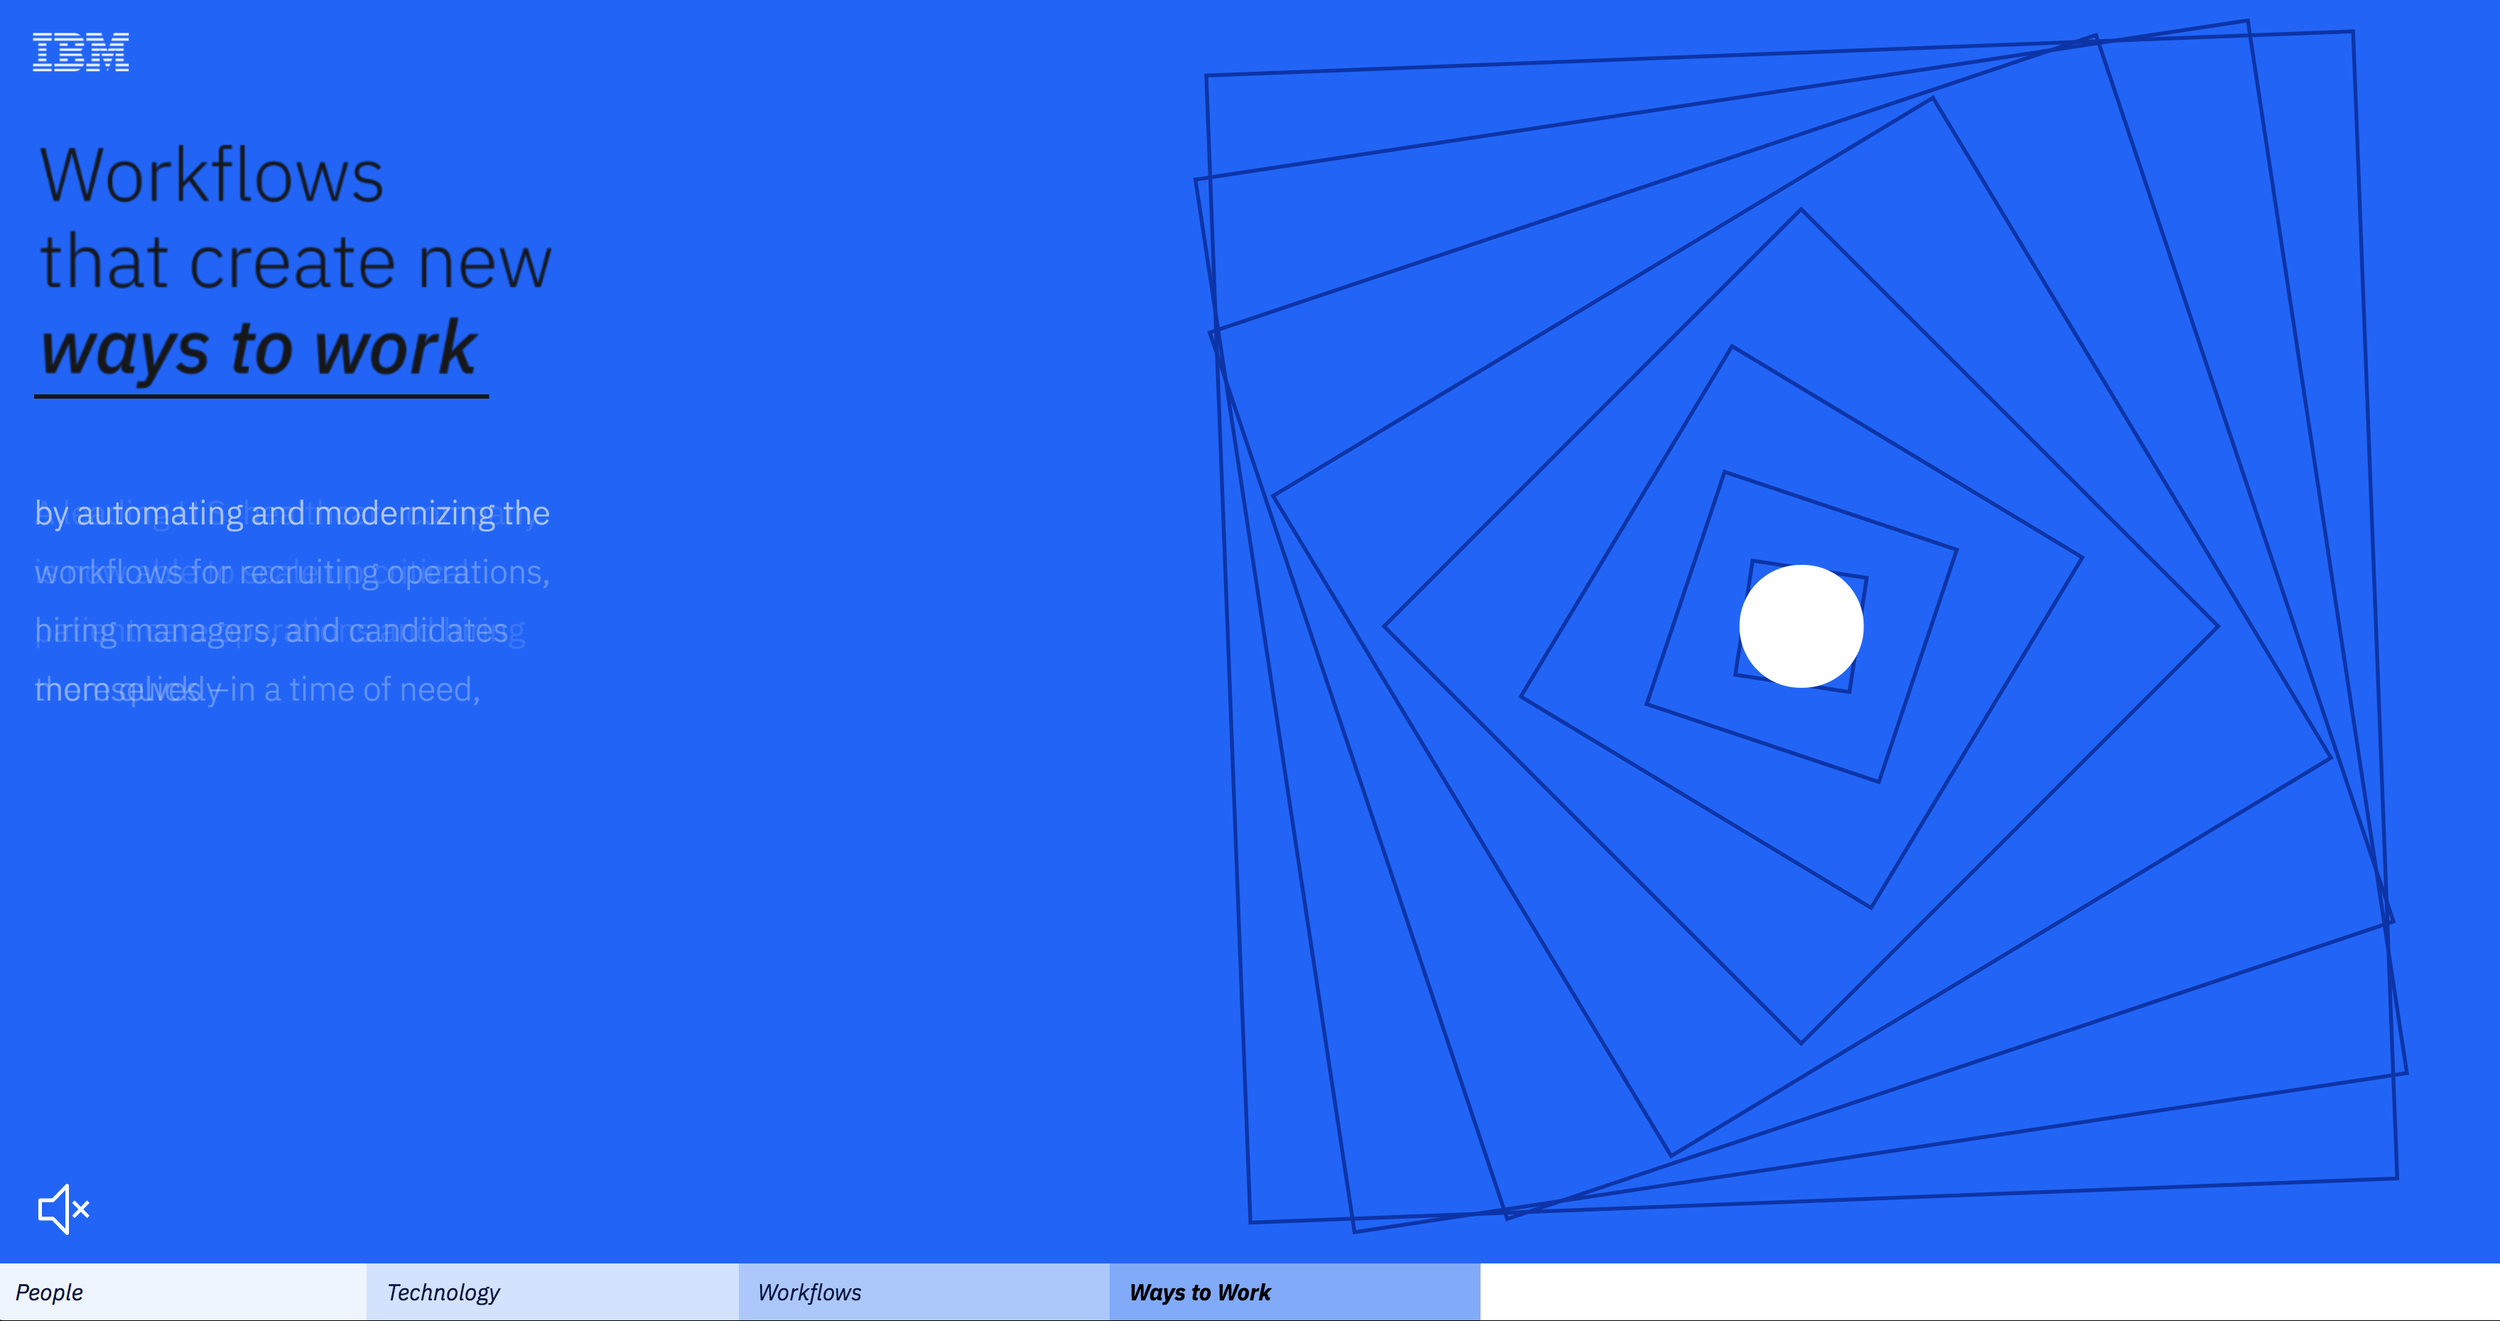Click the IBM logo
Screen dimensions: 2500x1321
[81, 52]
